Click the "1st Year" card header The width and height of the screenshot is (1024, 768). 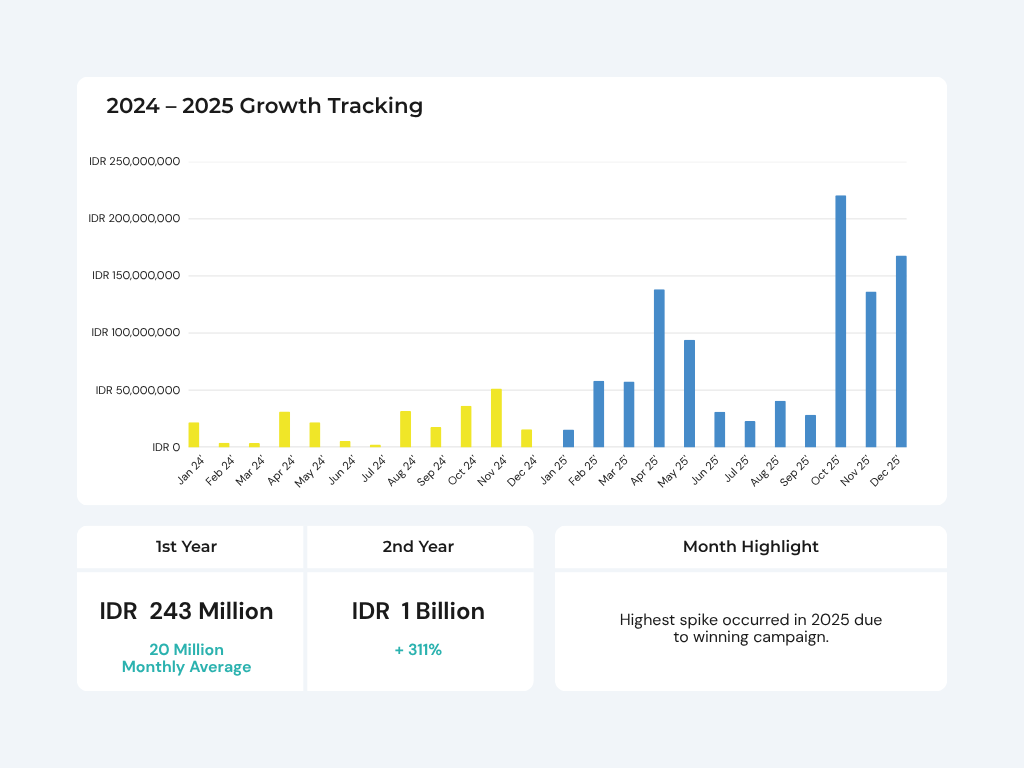(x=186, y=547)
